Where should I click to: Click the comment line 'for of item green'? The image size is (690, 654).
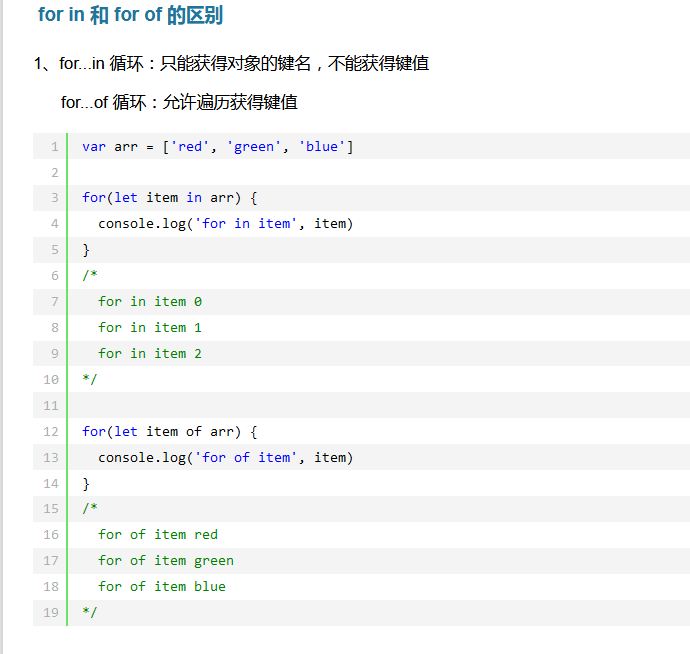(166, 561)
